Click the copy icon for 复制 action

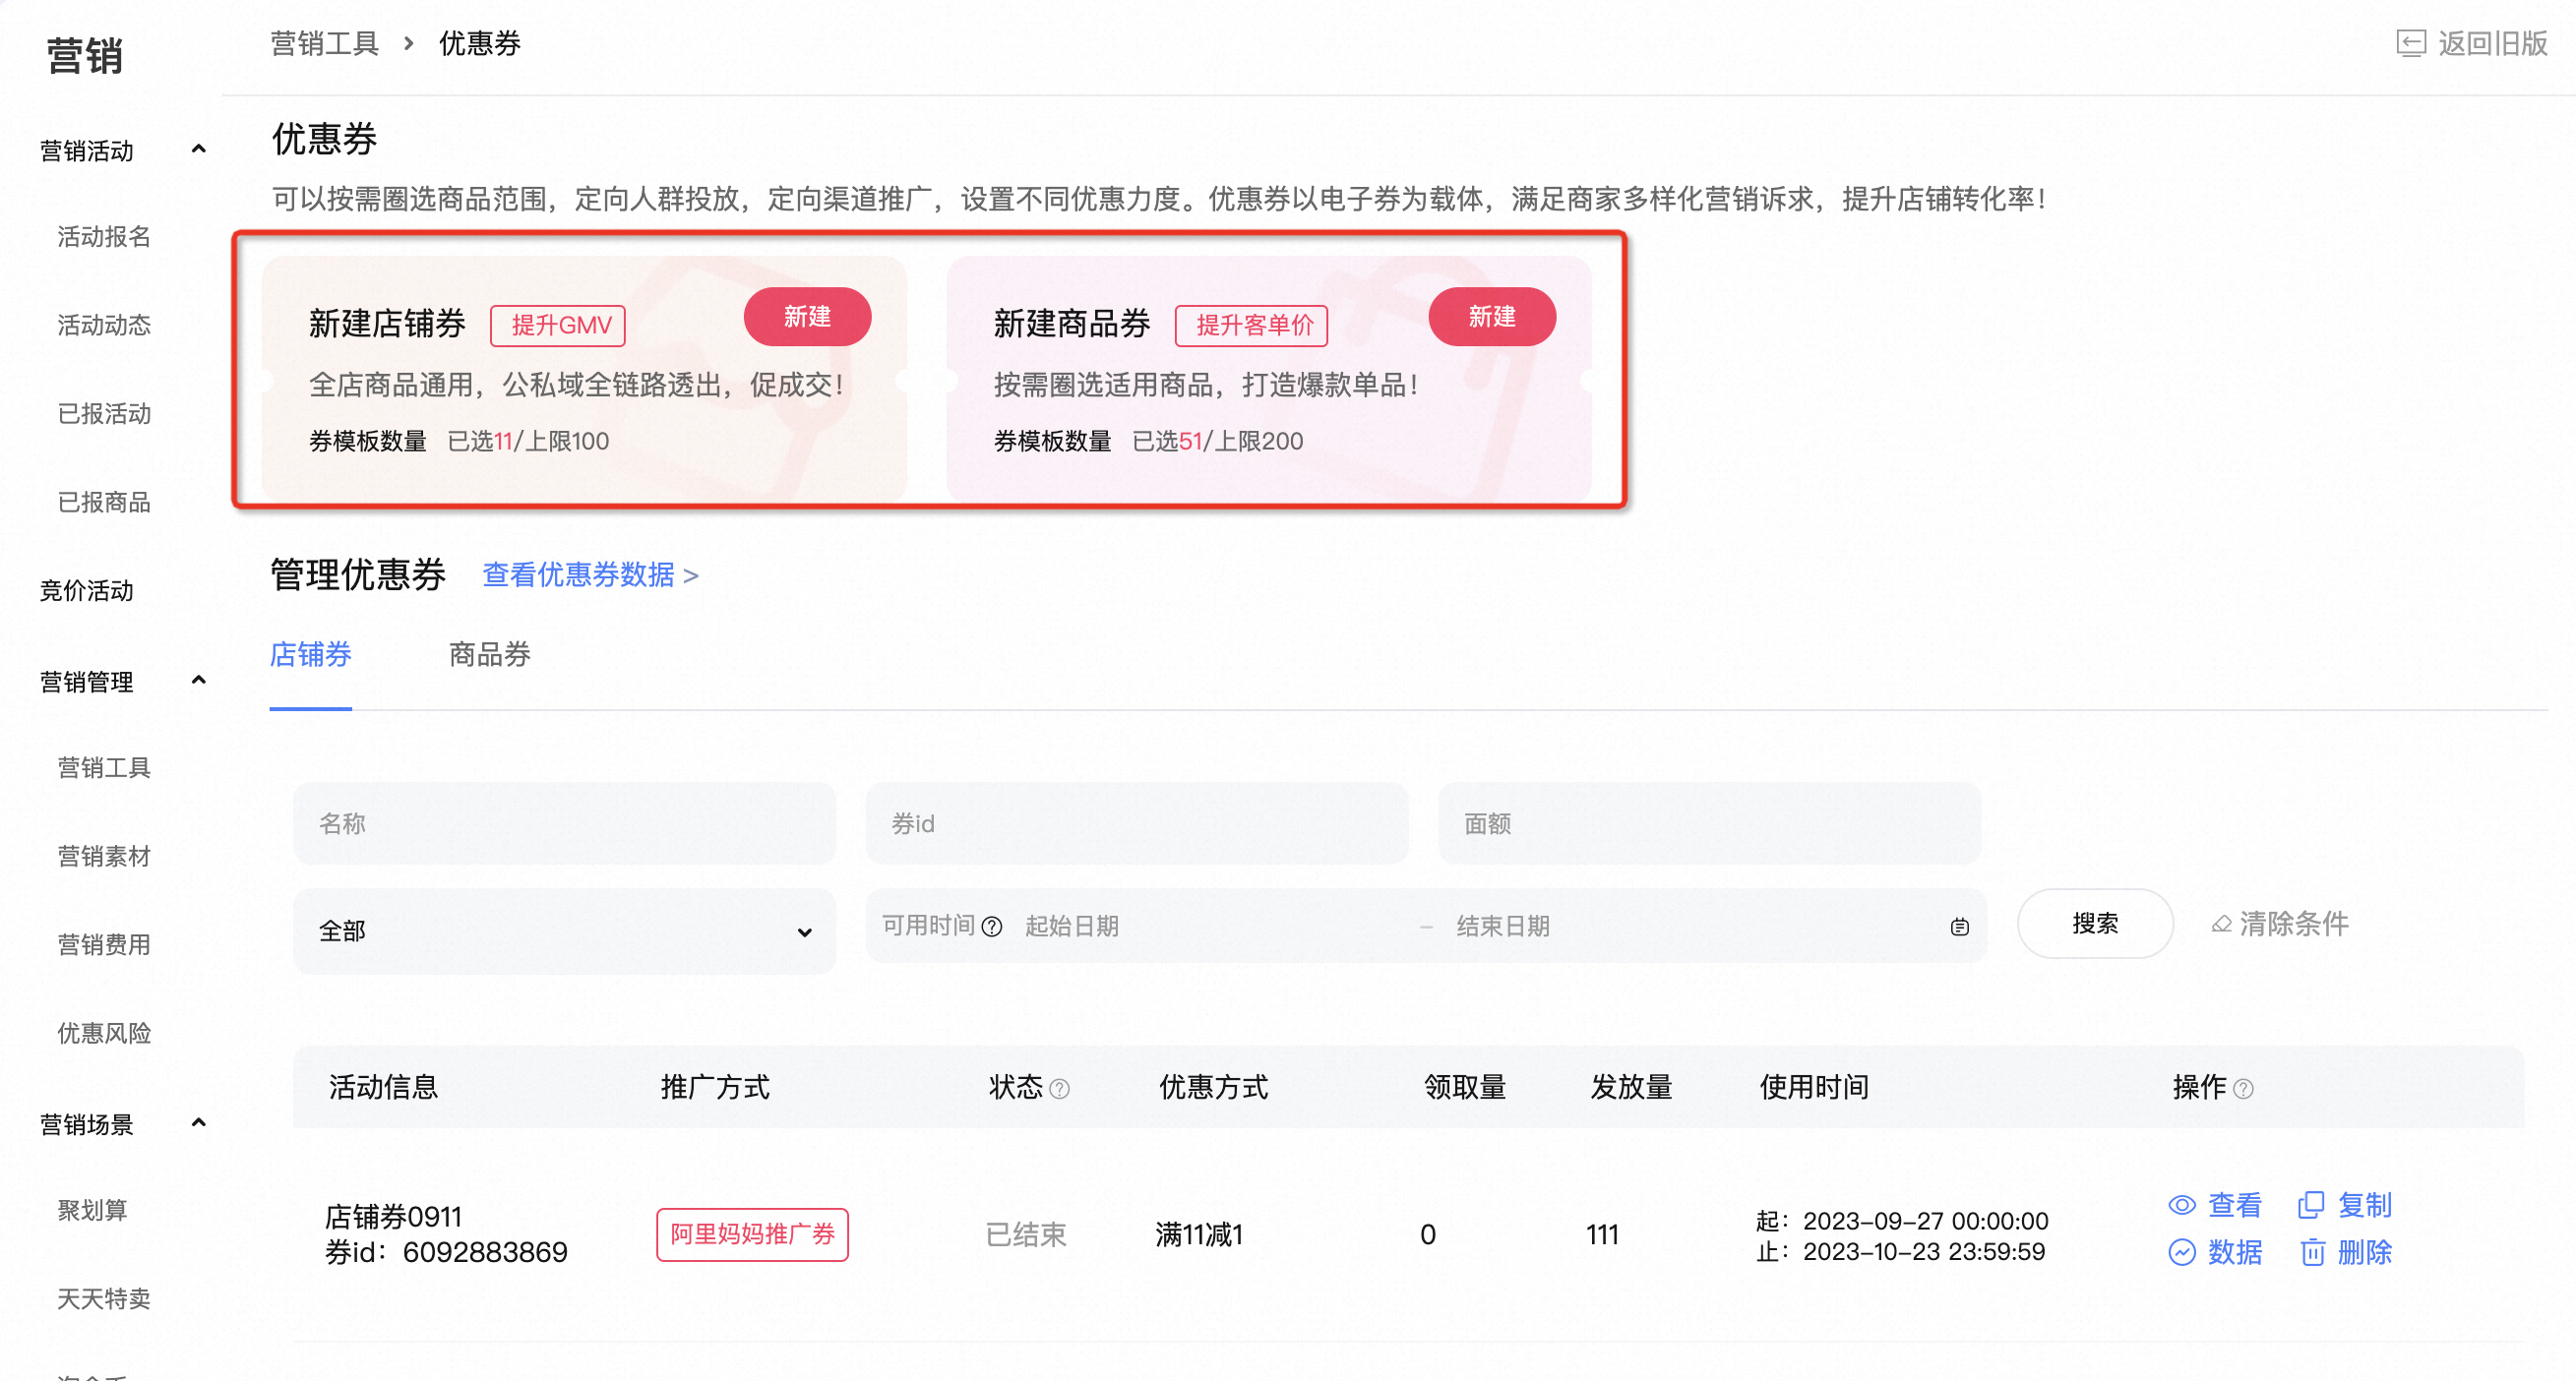2311,1205
